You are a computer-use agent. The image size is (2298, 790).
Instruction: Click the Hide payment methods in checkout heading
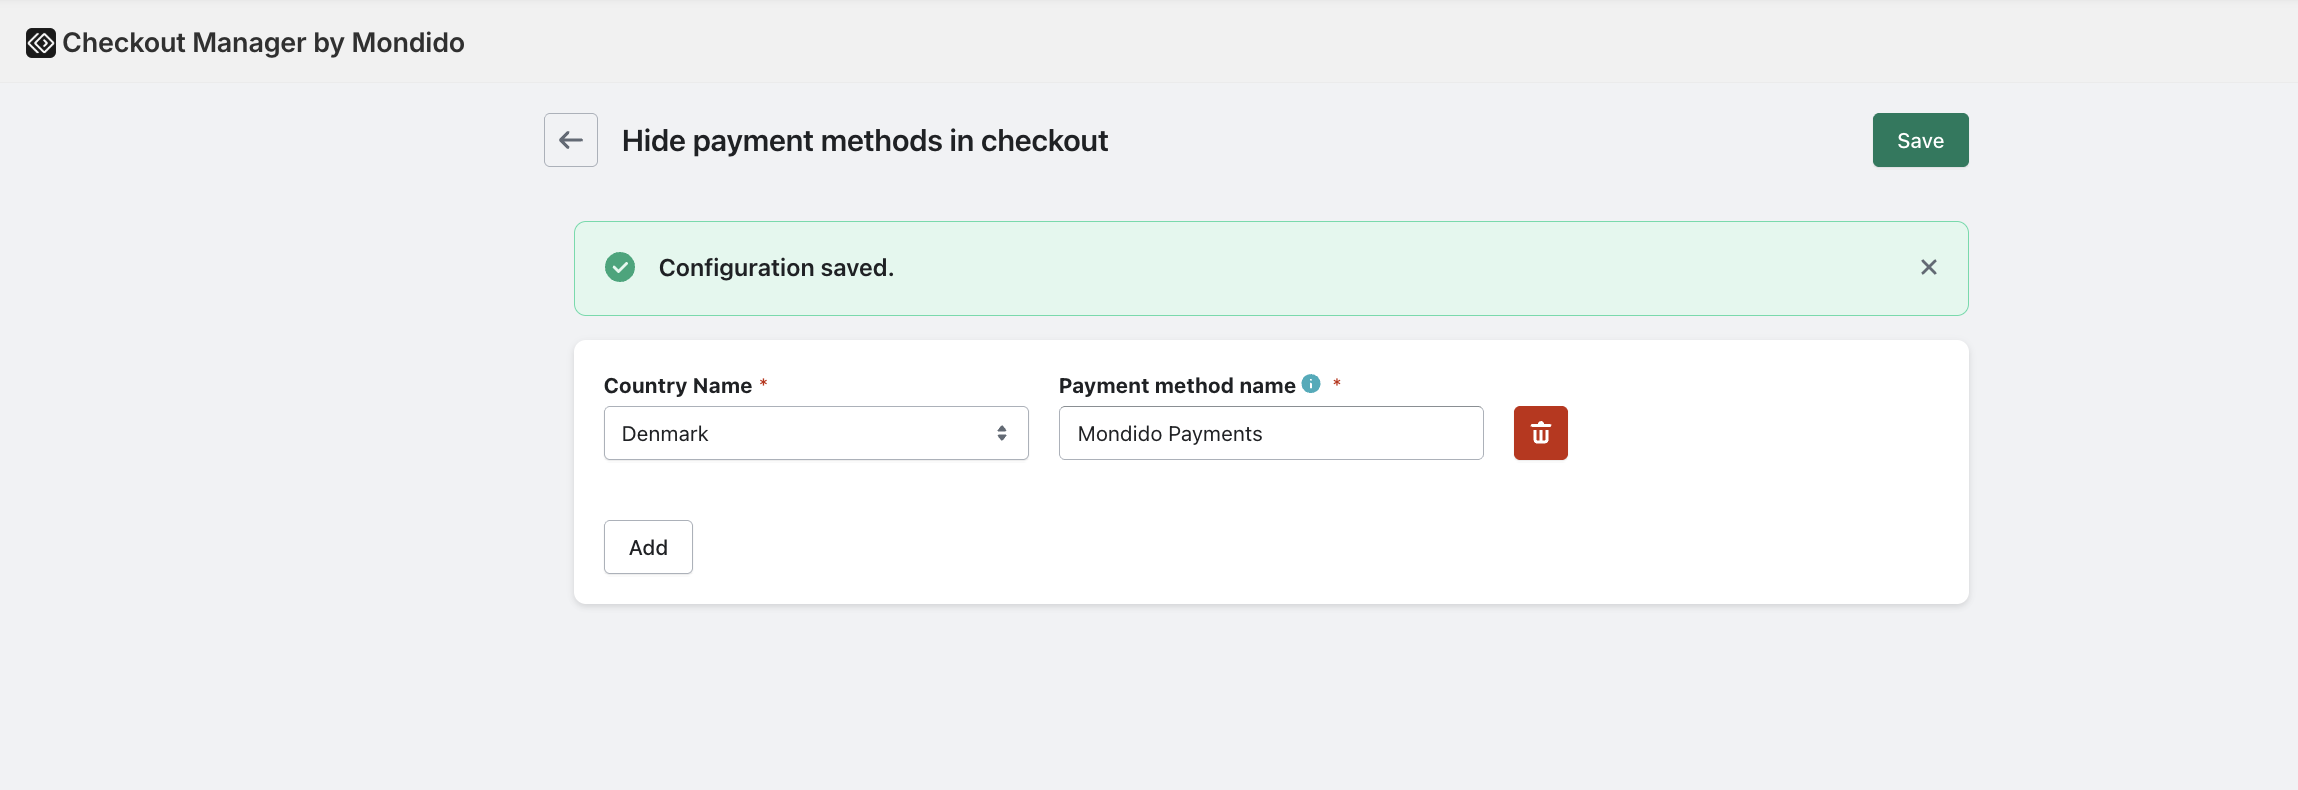(x=865, y=141)
